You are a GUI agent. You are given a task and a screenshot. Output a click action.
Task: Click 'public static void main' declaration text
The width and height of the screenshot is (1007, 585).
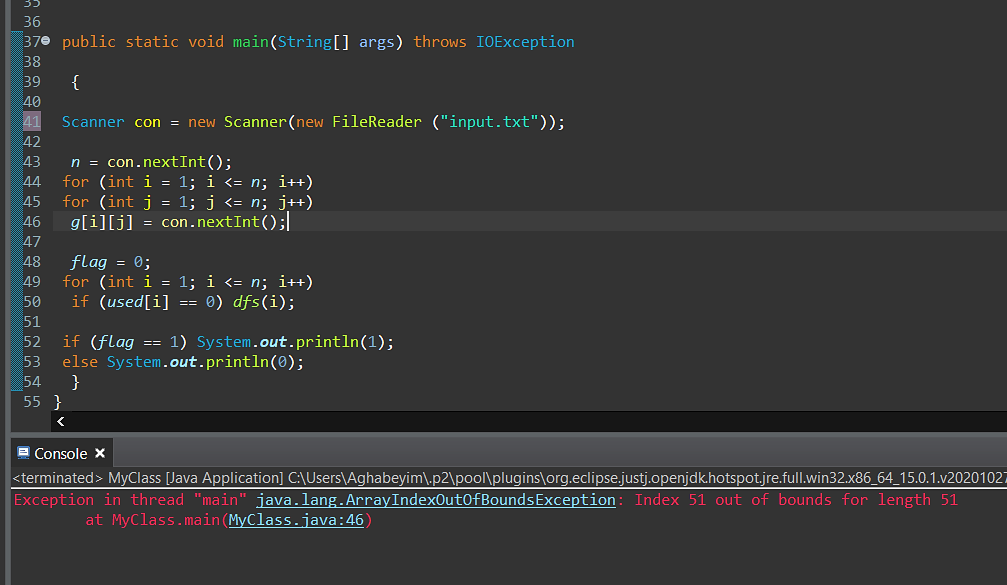[x=165, y=42]
